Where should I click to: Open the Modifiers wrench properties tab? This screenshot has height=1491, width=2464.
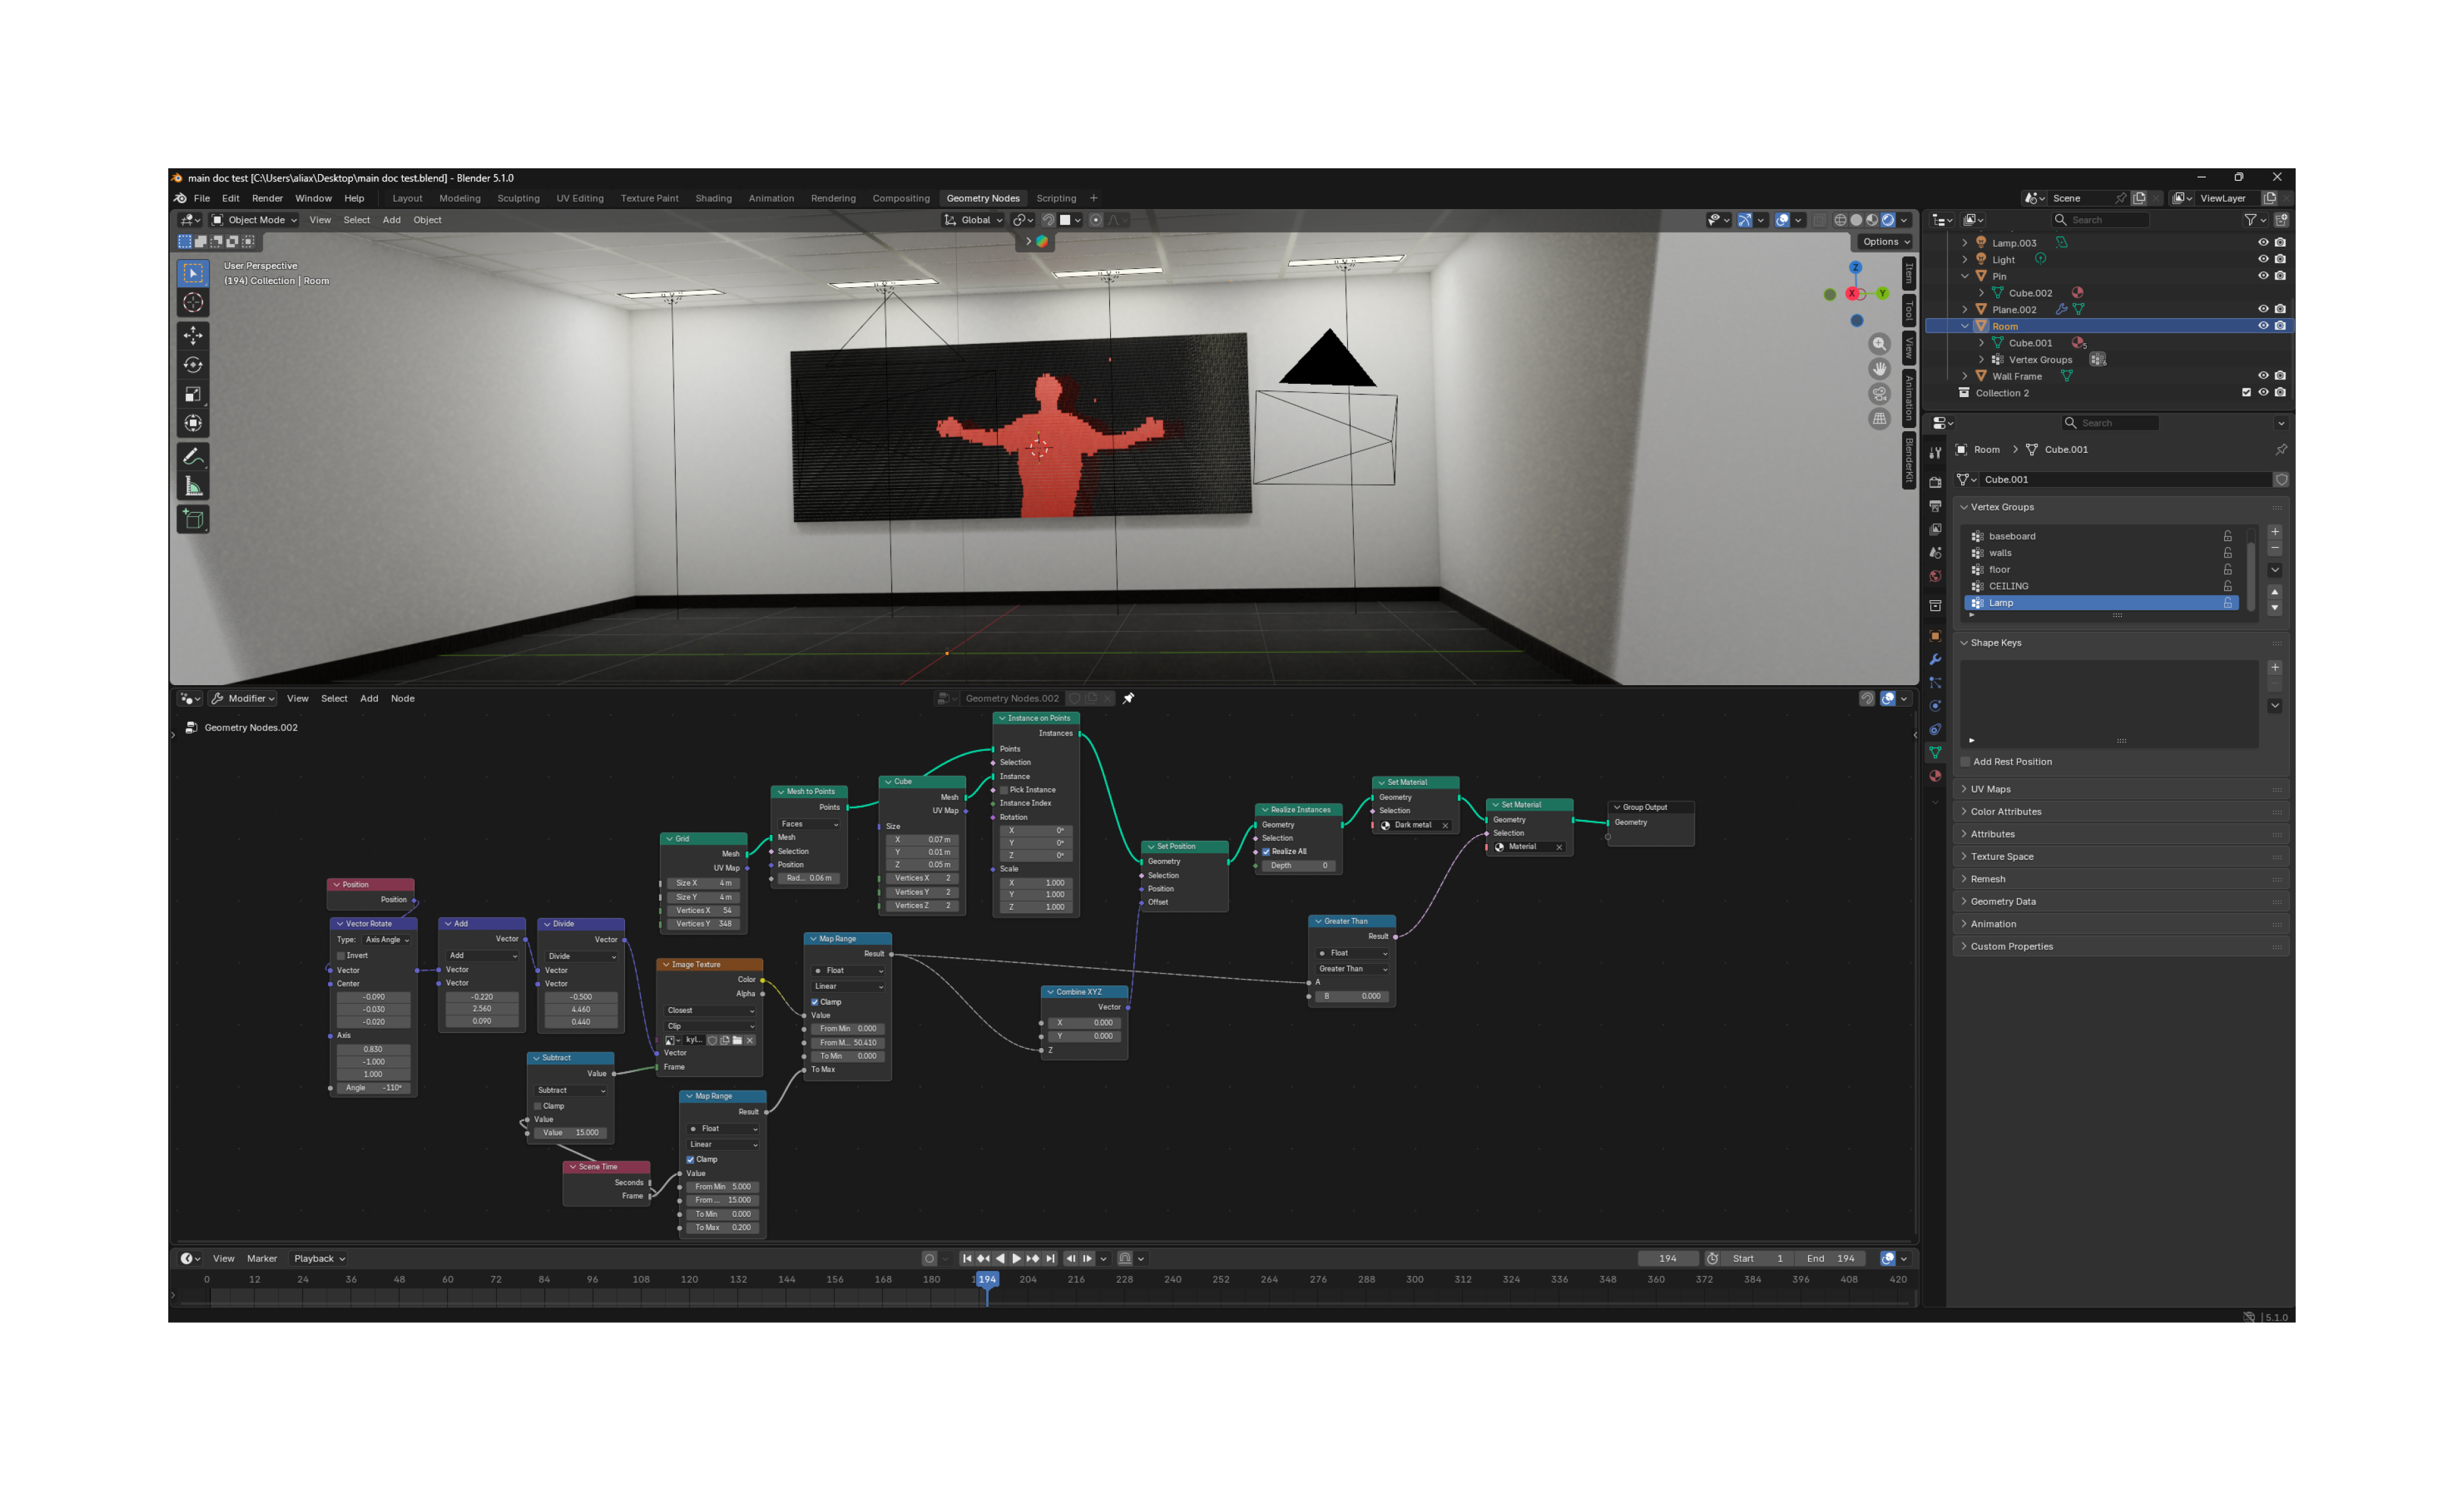[x=1935, y=660]
